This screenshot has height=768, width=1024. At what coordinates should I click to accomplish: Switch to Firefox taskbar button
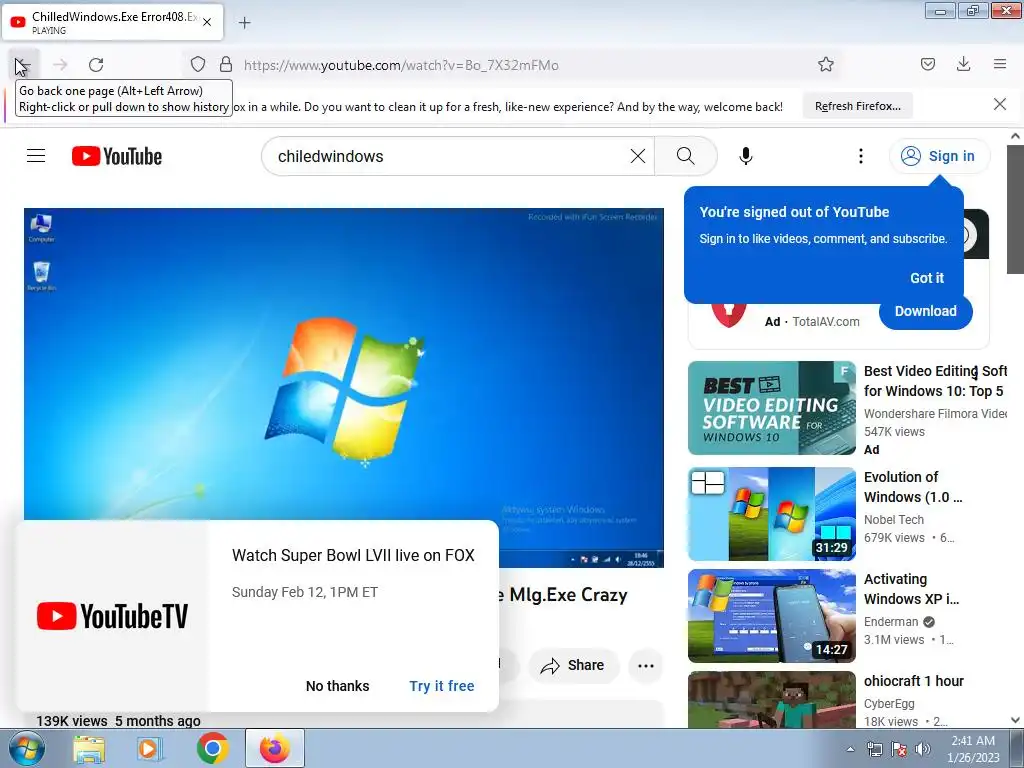pyautogui.click(x=274, y=748)
